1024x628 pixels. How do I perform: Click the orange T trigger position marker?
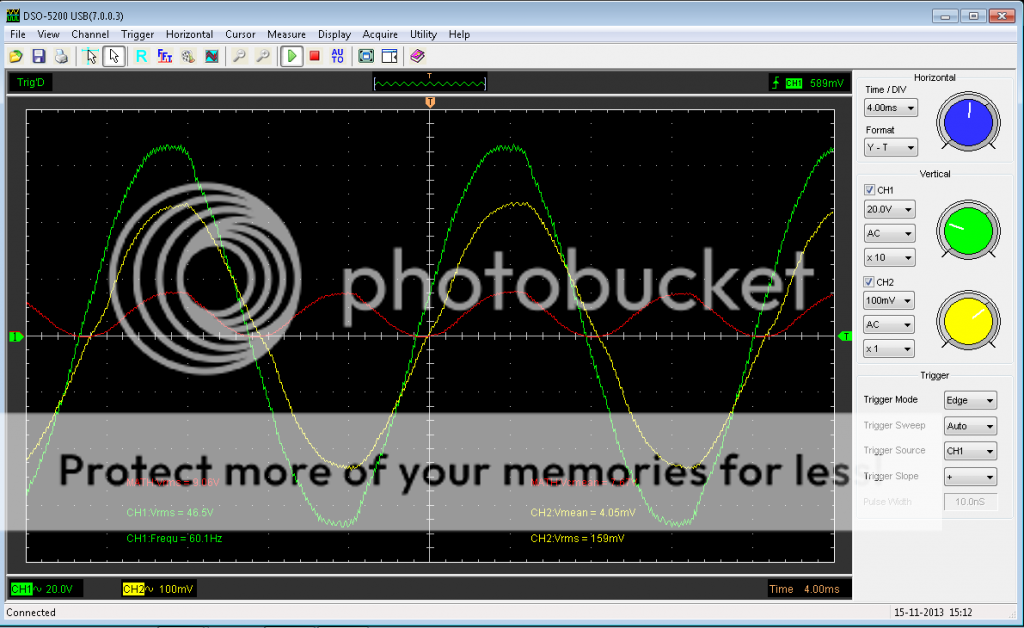(x=430, y=102)
